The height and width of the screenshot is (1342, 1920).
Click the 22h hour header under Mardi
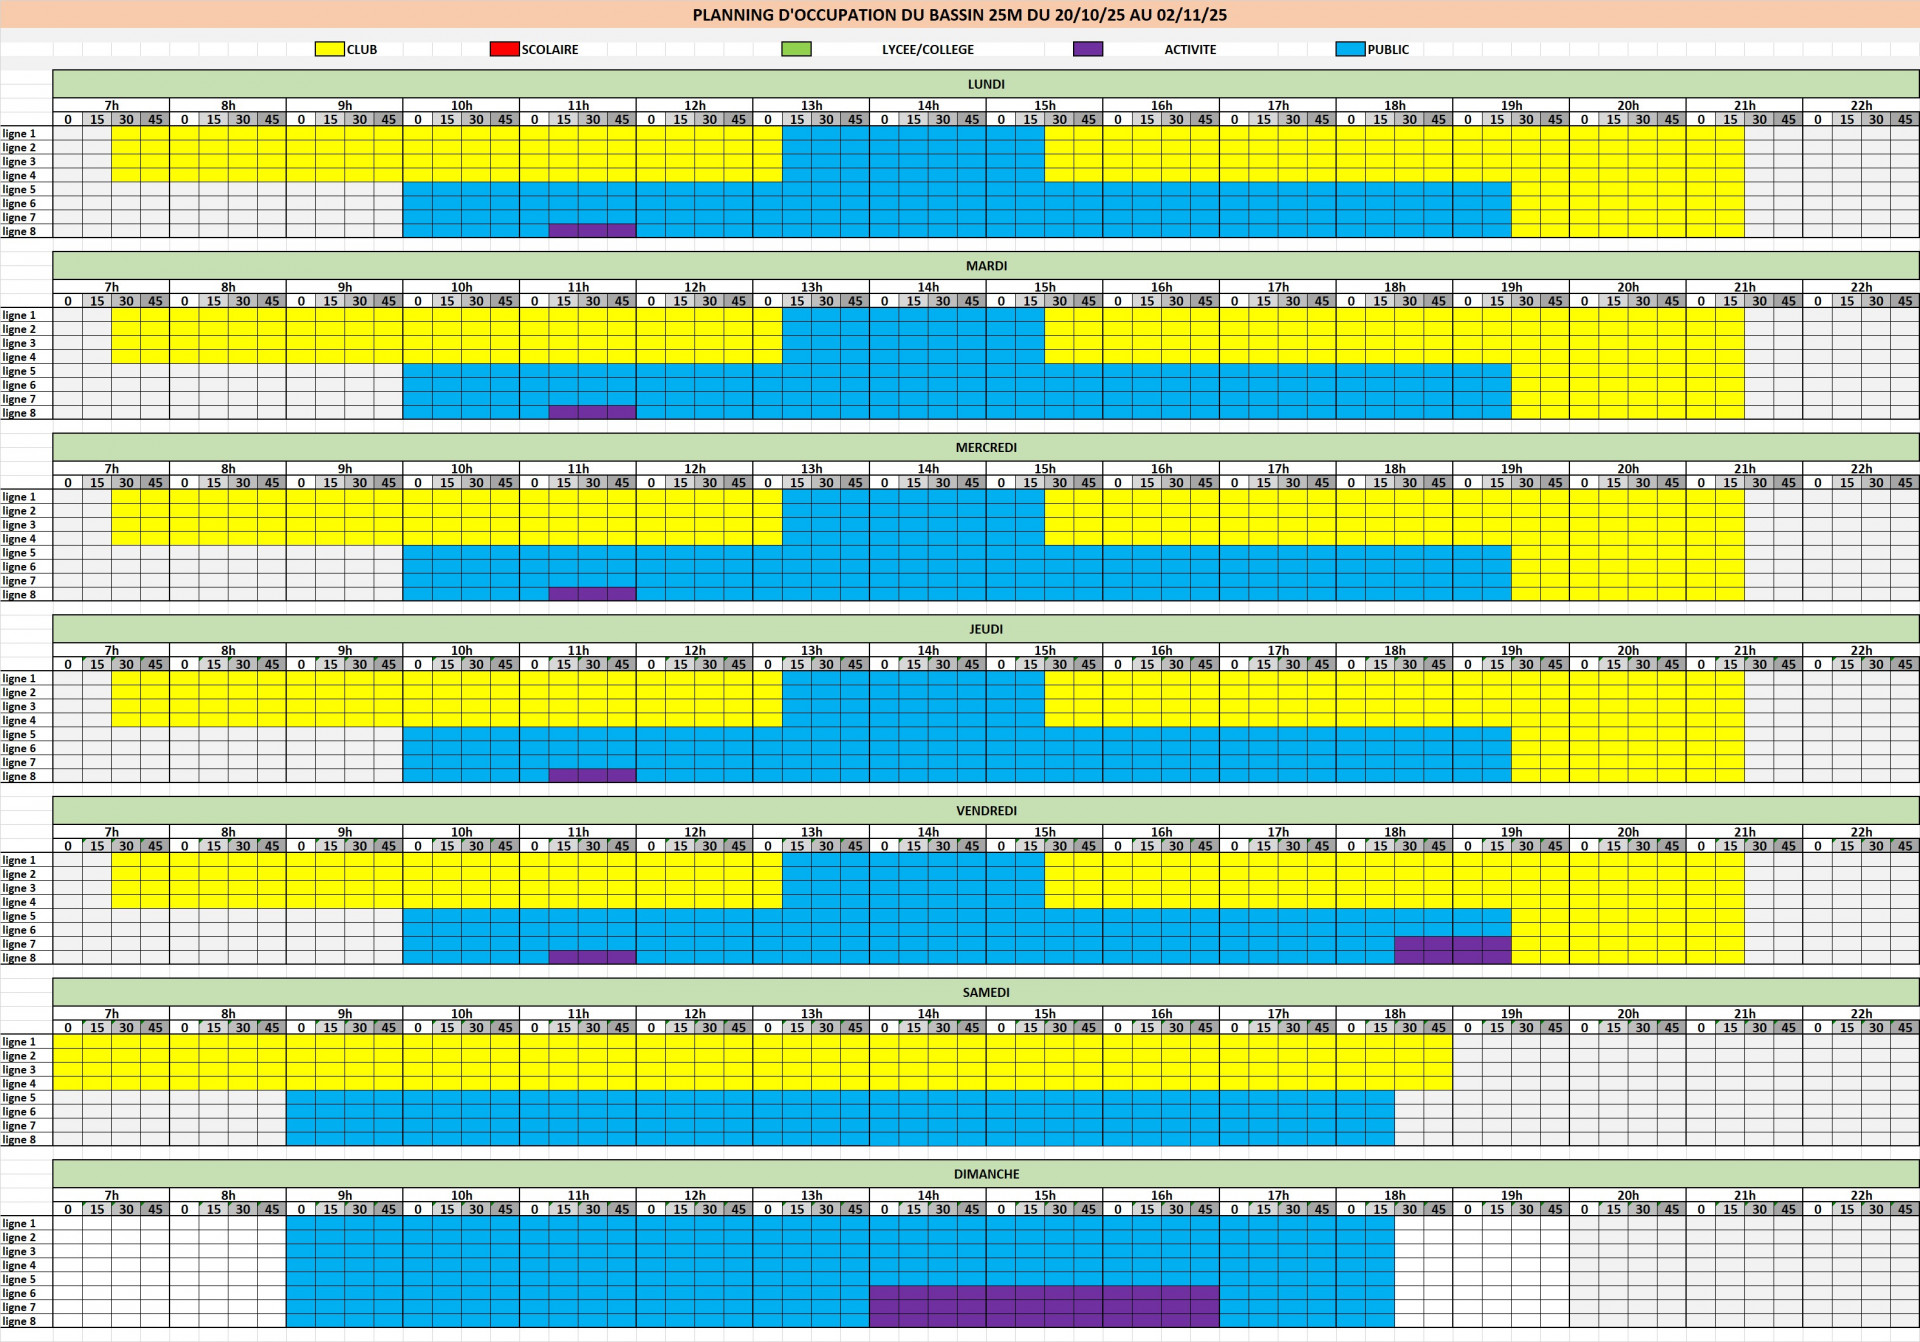(1860, 287)
